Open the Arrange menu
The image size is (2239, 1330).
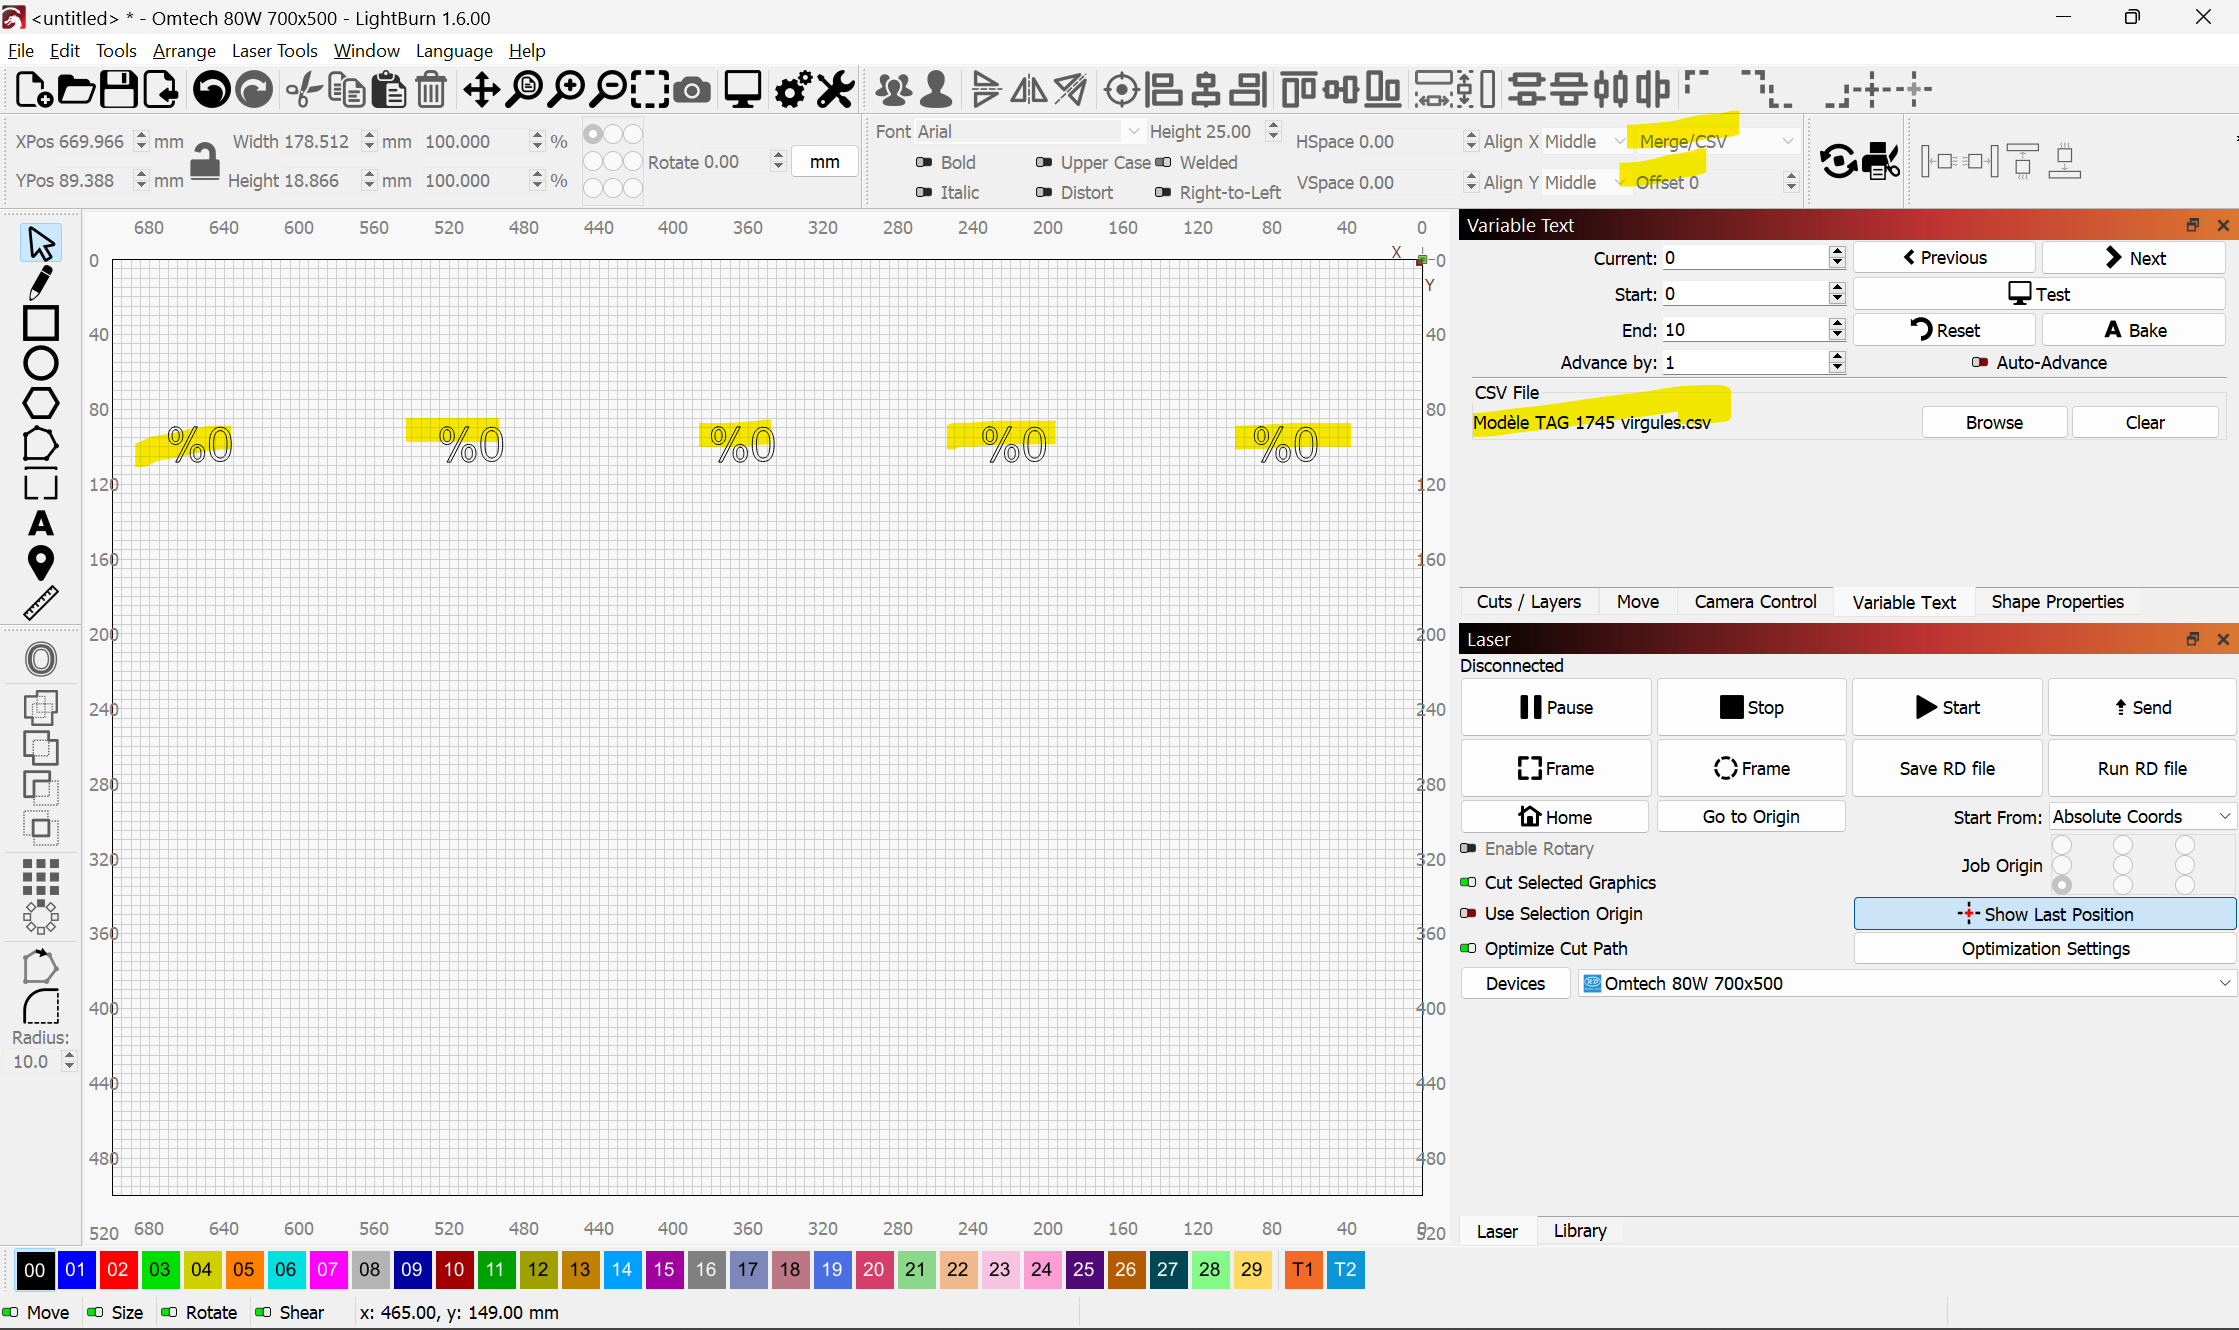[x=184, y=50]
